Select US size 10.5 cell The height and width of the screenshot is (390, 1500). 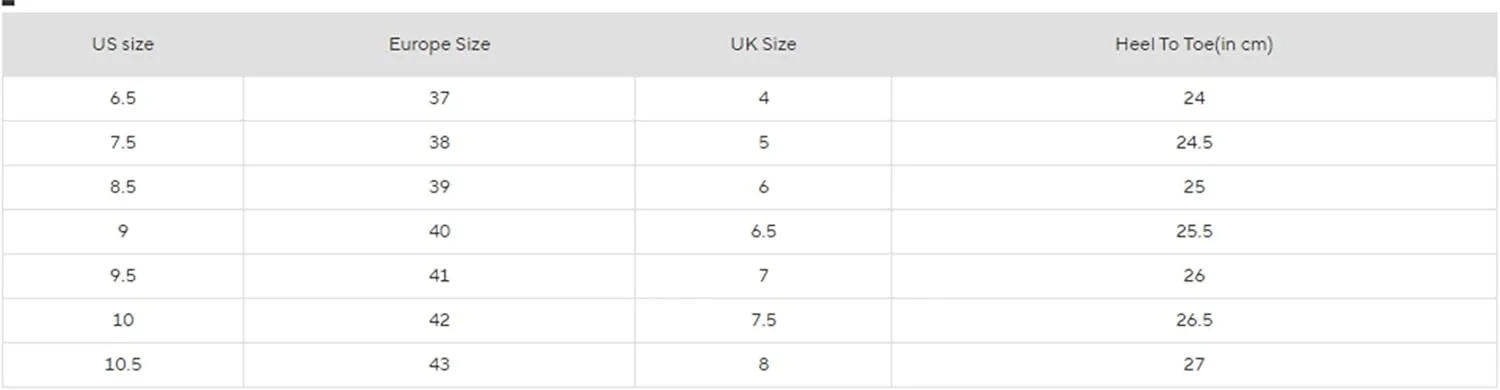(x=123, y=365)
